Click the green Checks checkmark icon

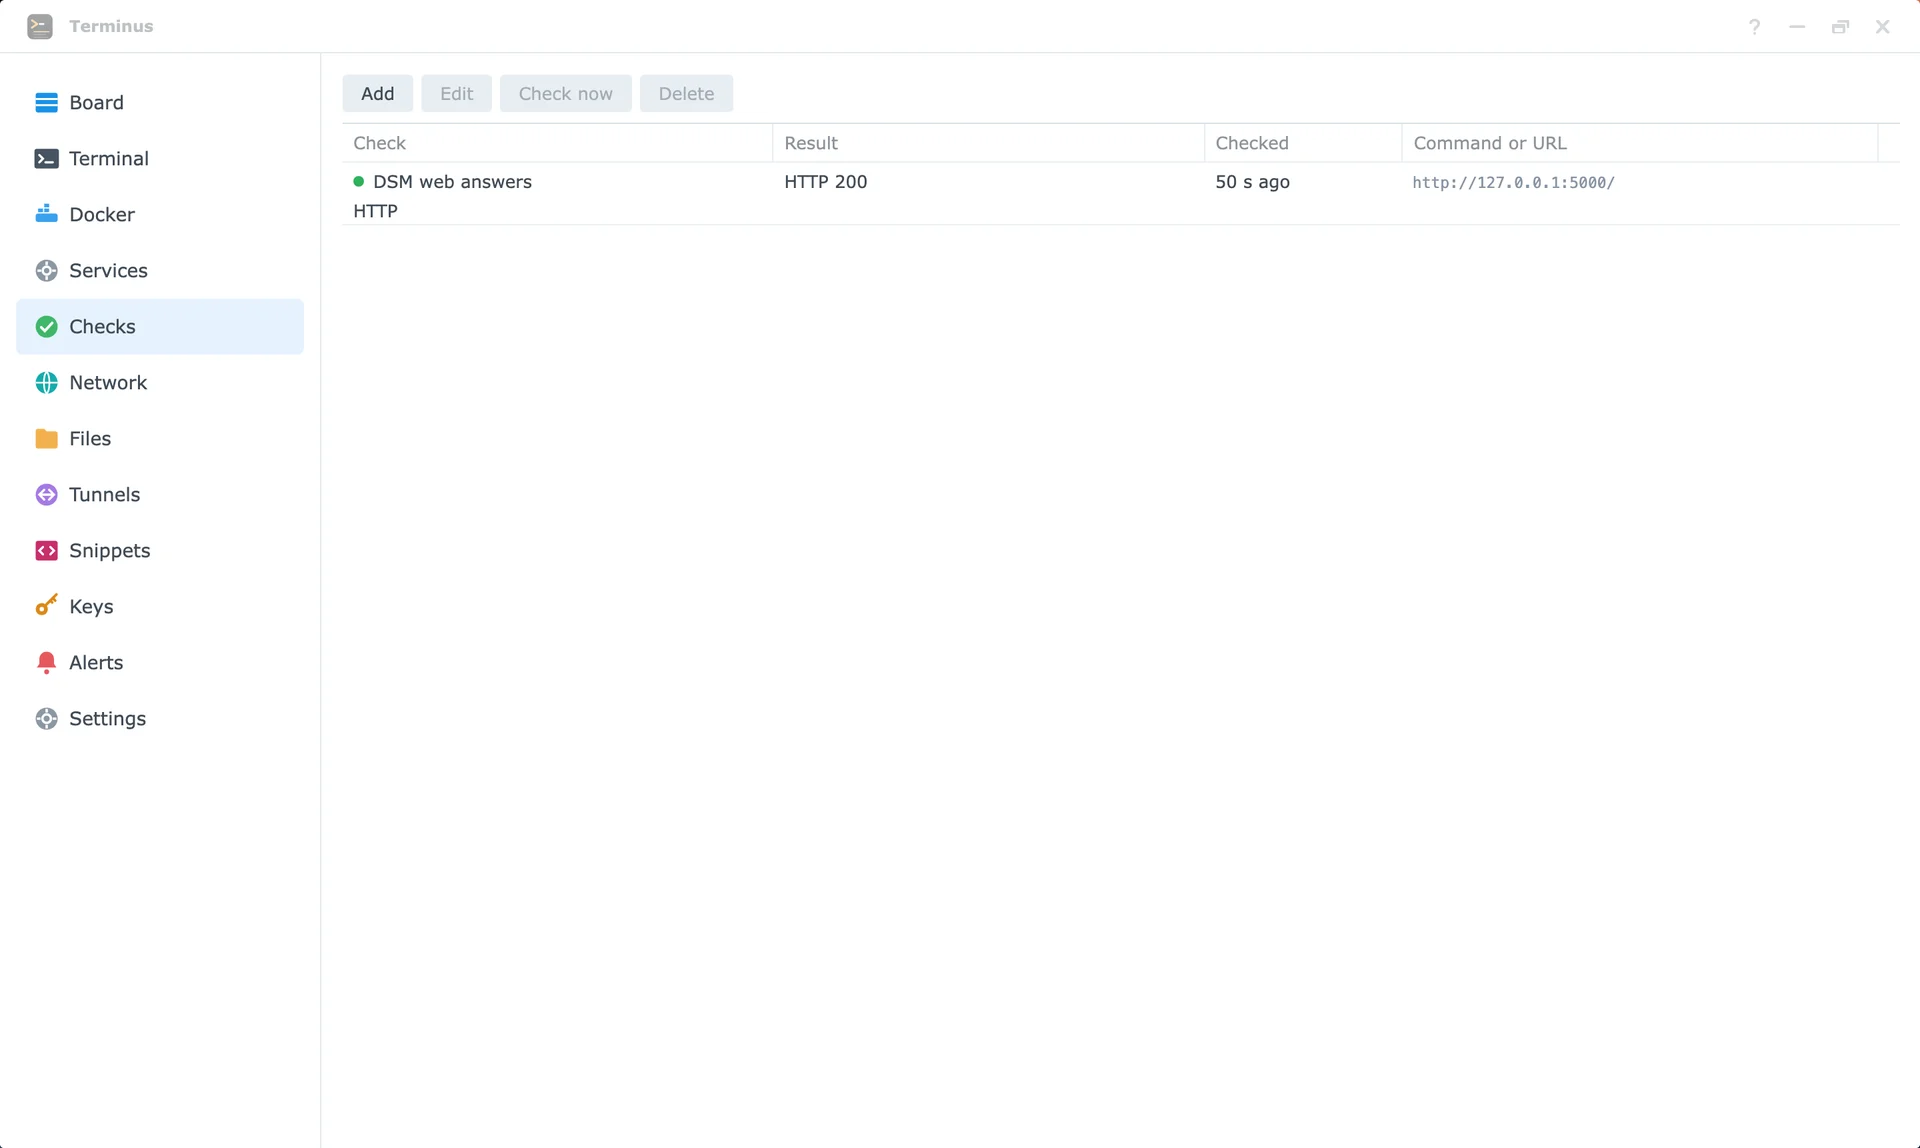[46, 326]
